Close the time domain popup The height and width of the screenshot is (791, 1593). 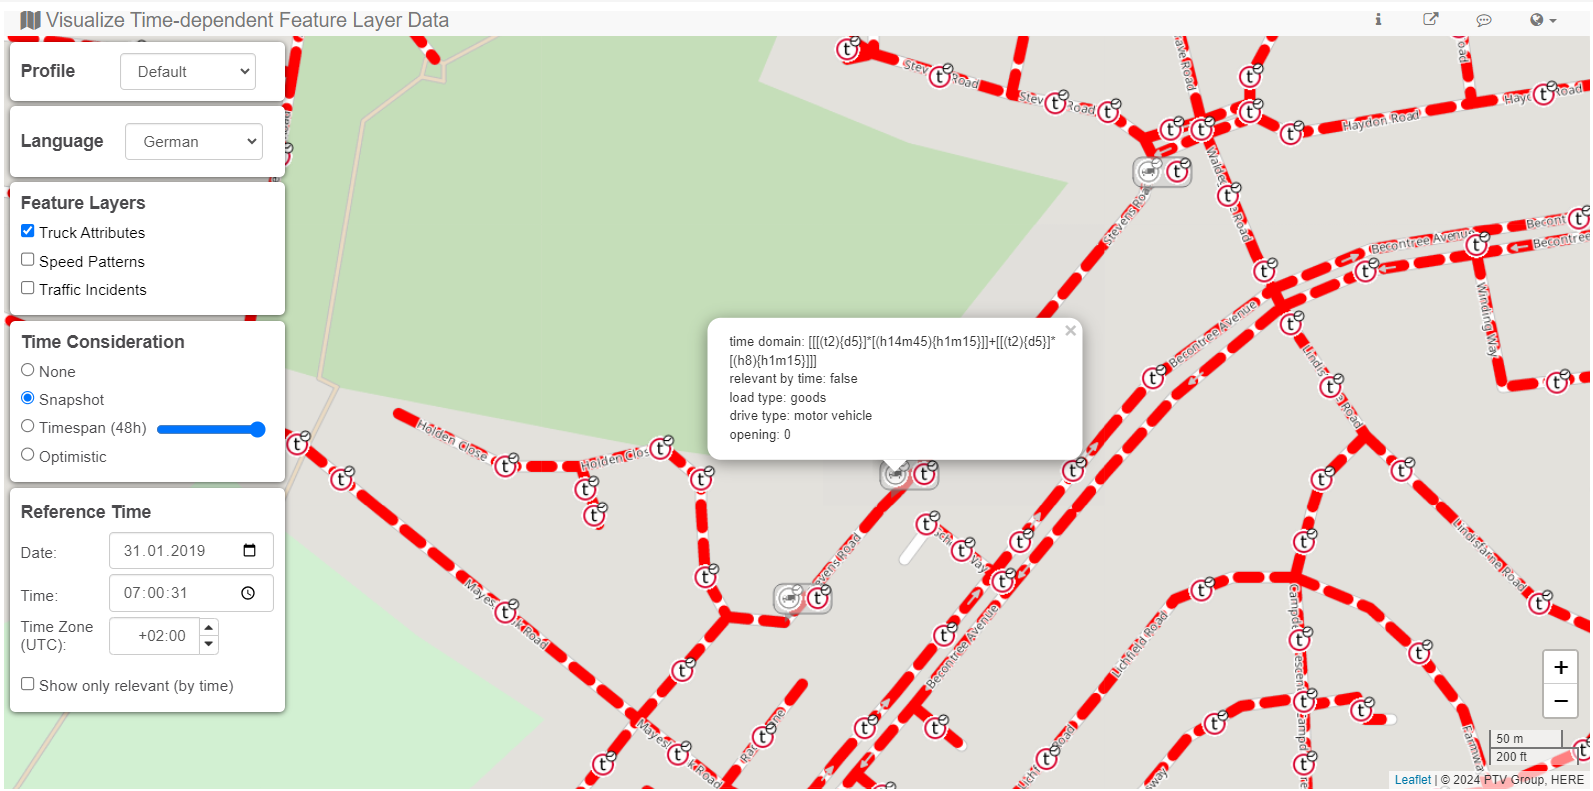(x=1070, y=331)
